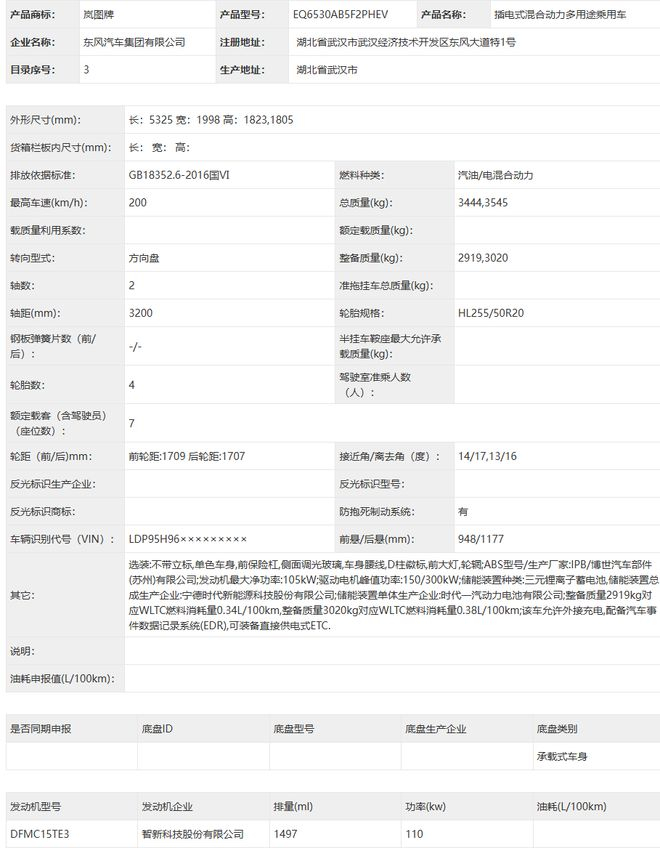The height and width of the screenshot is (848, 660).
Task: Click the engine maker 智新科技股份有限公司
Action: tap(193, 834)
